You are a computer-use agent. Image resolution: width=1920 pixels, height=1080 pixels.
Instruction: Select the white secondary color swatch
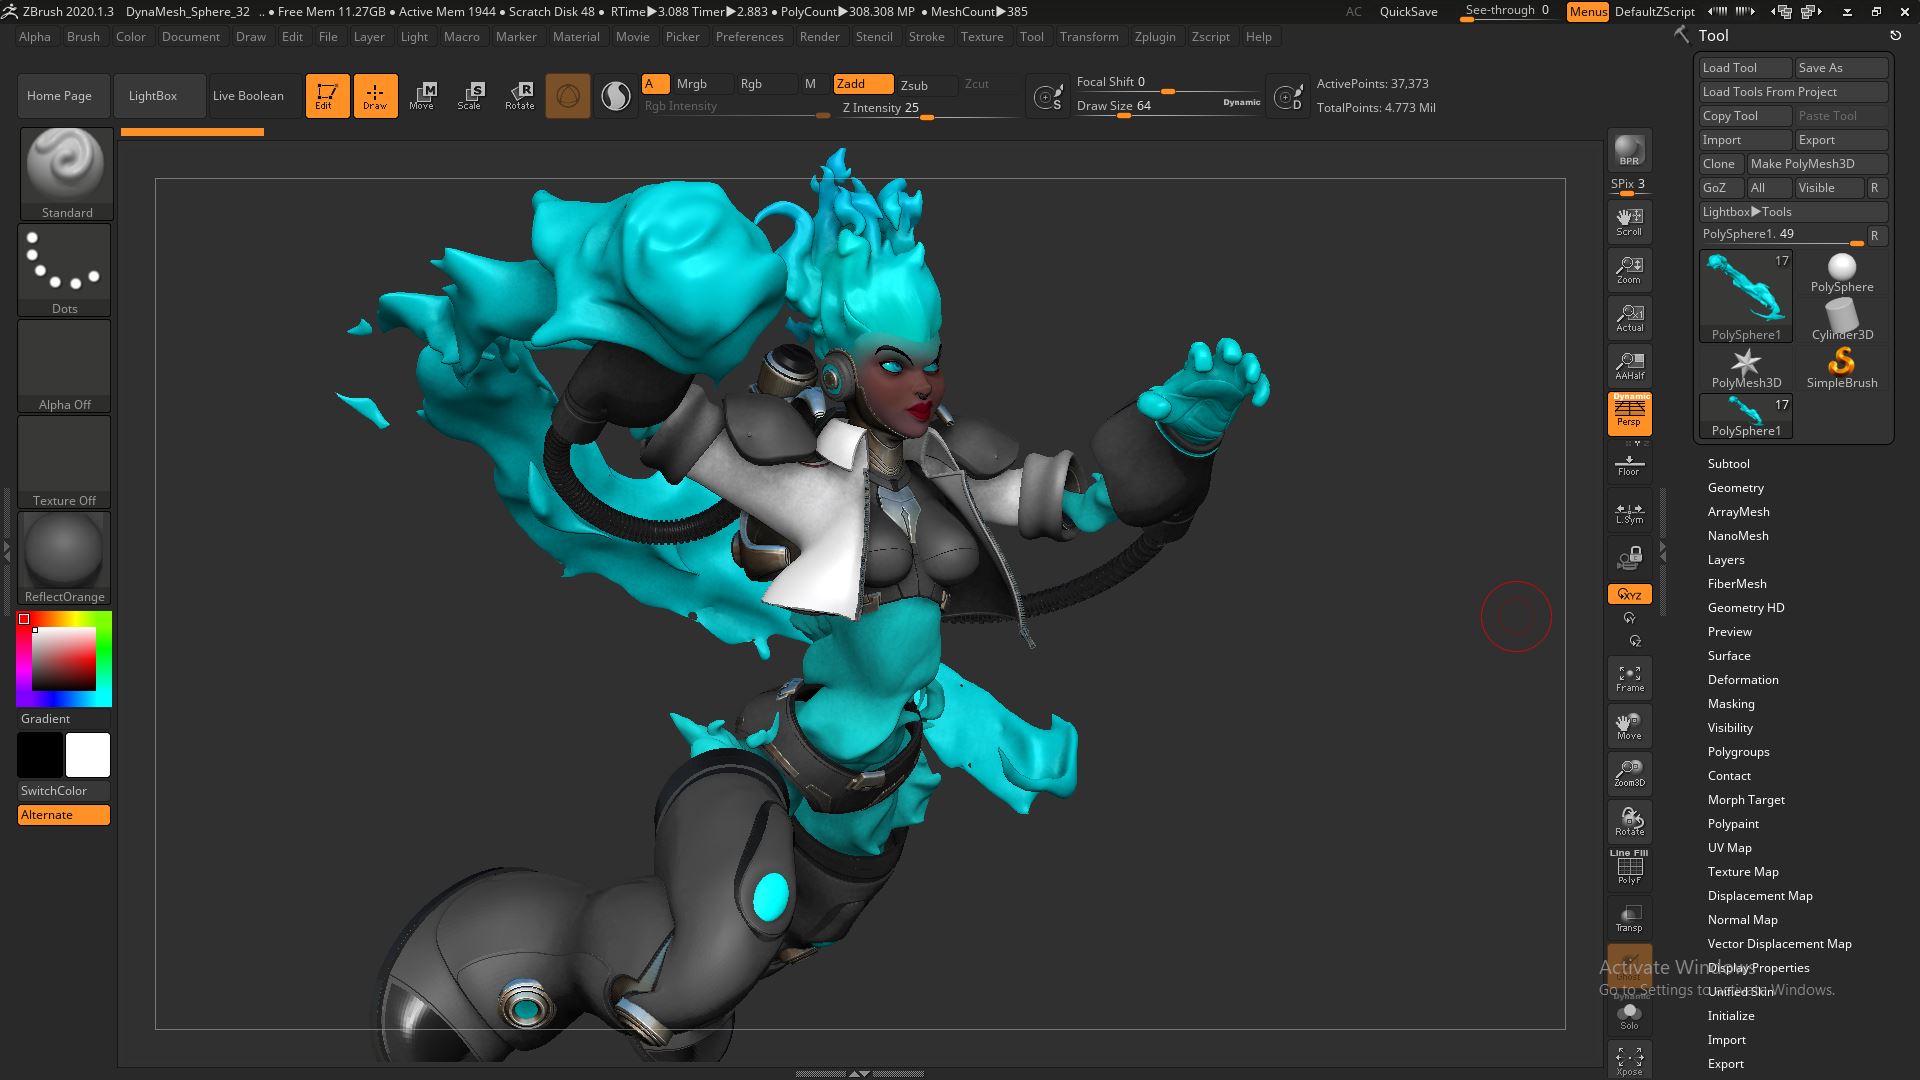(88, 755)
